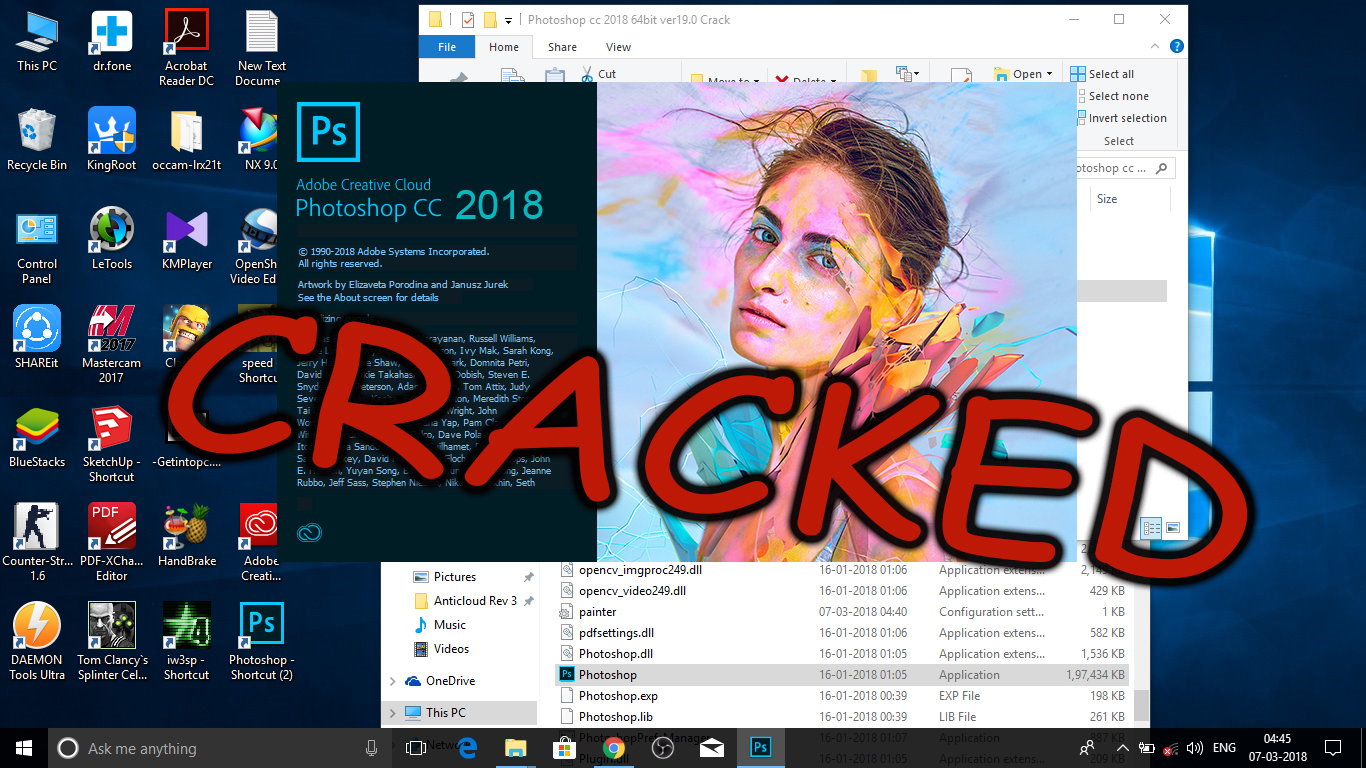
Task: Expand the OneDrive tree node arrow
Action: point(392,681)
